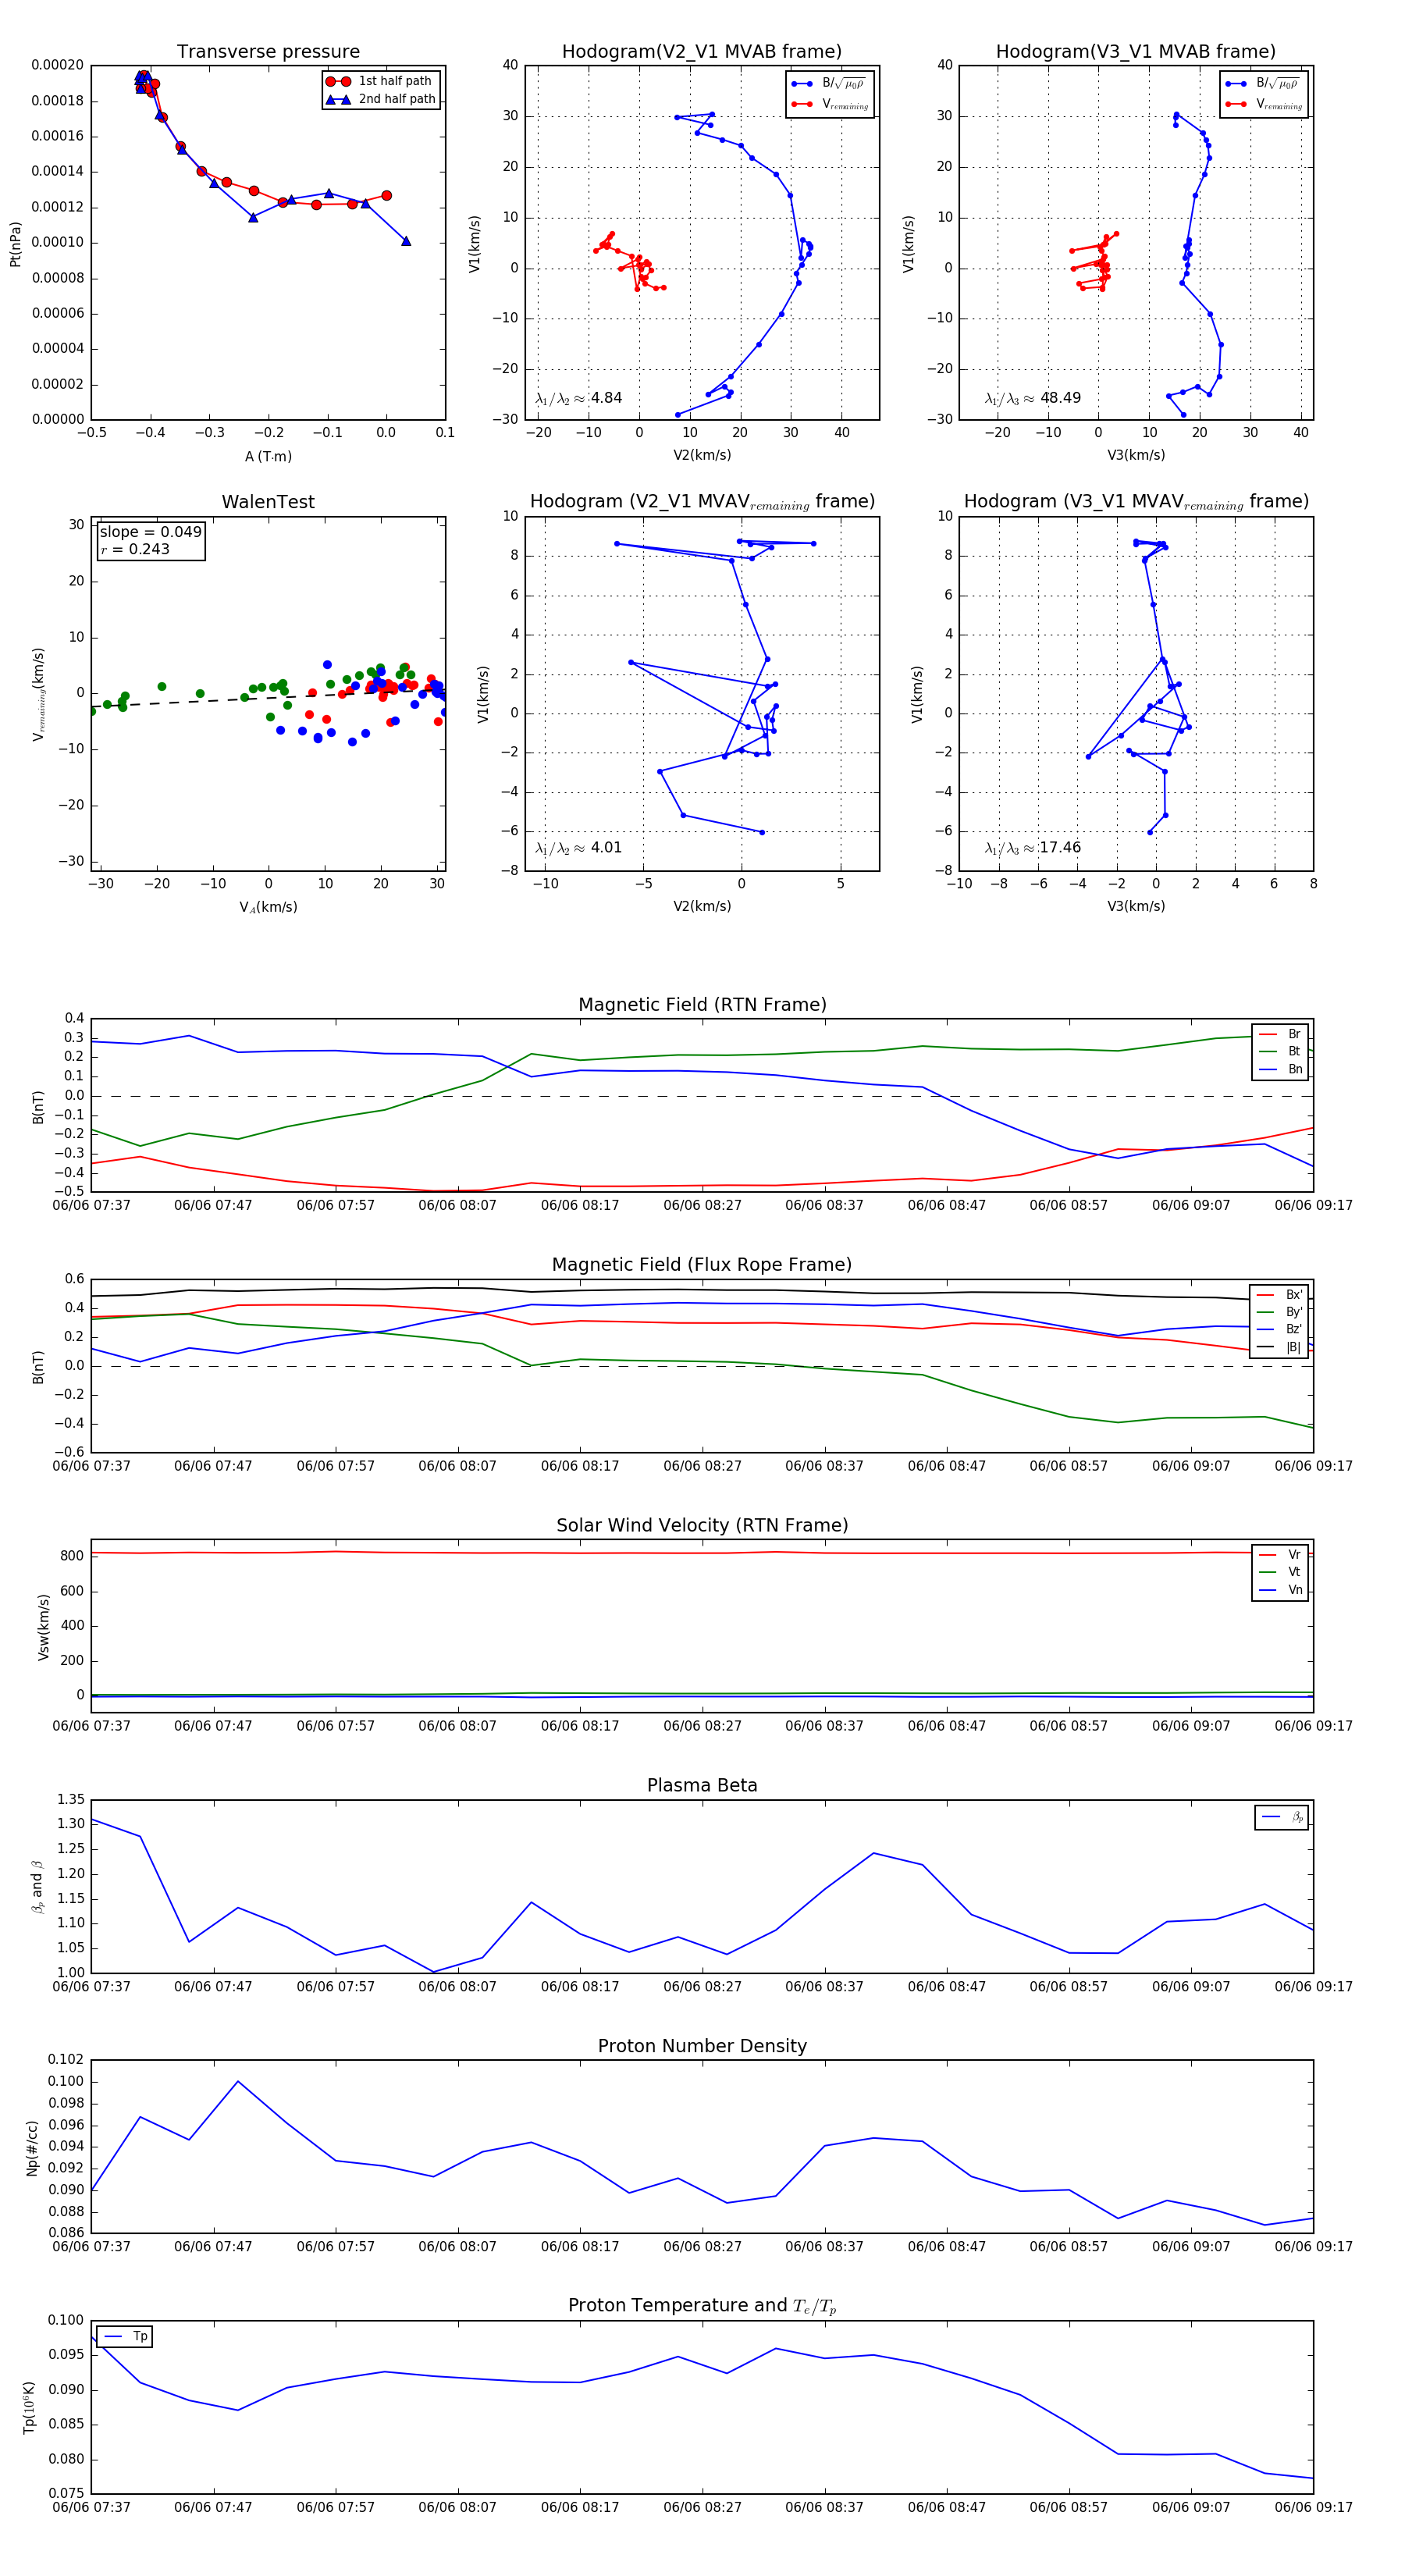Click the Vn legend entry
Screen dimensions: 1405x2576
1281,1590
